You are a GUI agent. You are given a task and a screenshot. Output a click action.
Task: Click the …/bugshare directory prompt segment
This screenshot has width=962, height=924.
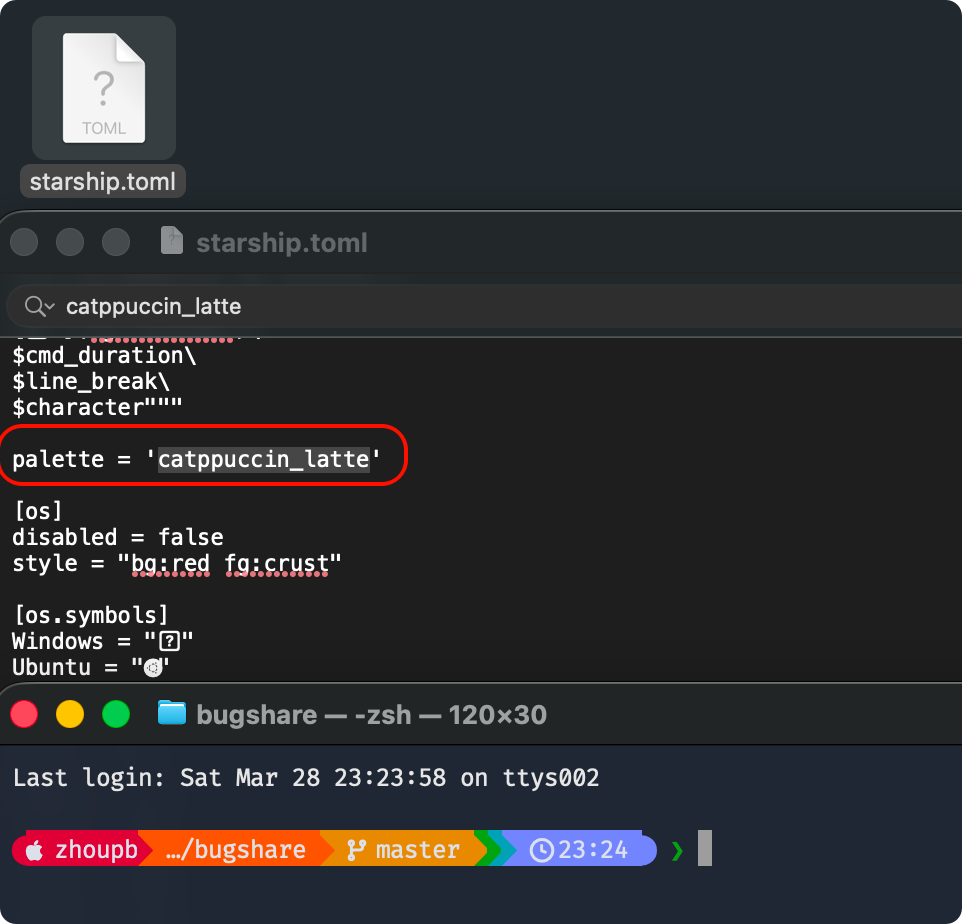point(237,851)
